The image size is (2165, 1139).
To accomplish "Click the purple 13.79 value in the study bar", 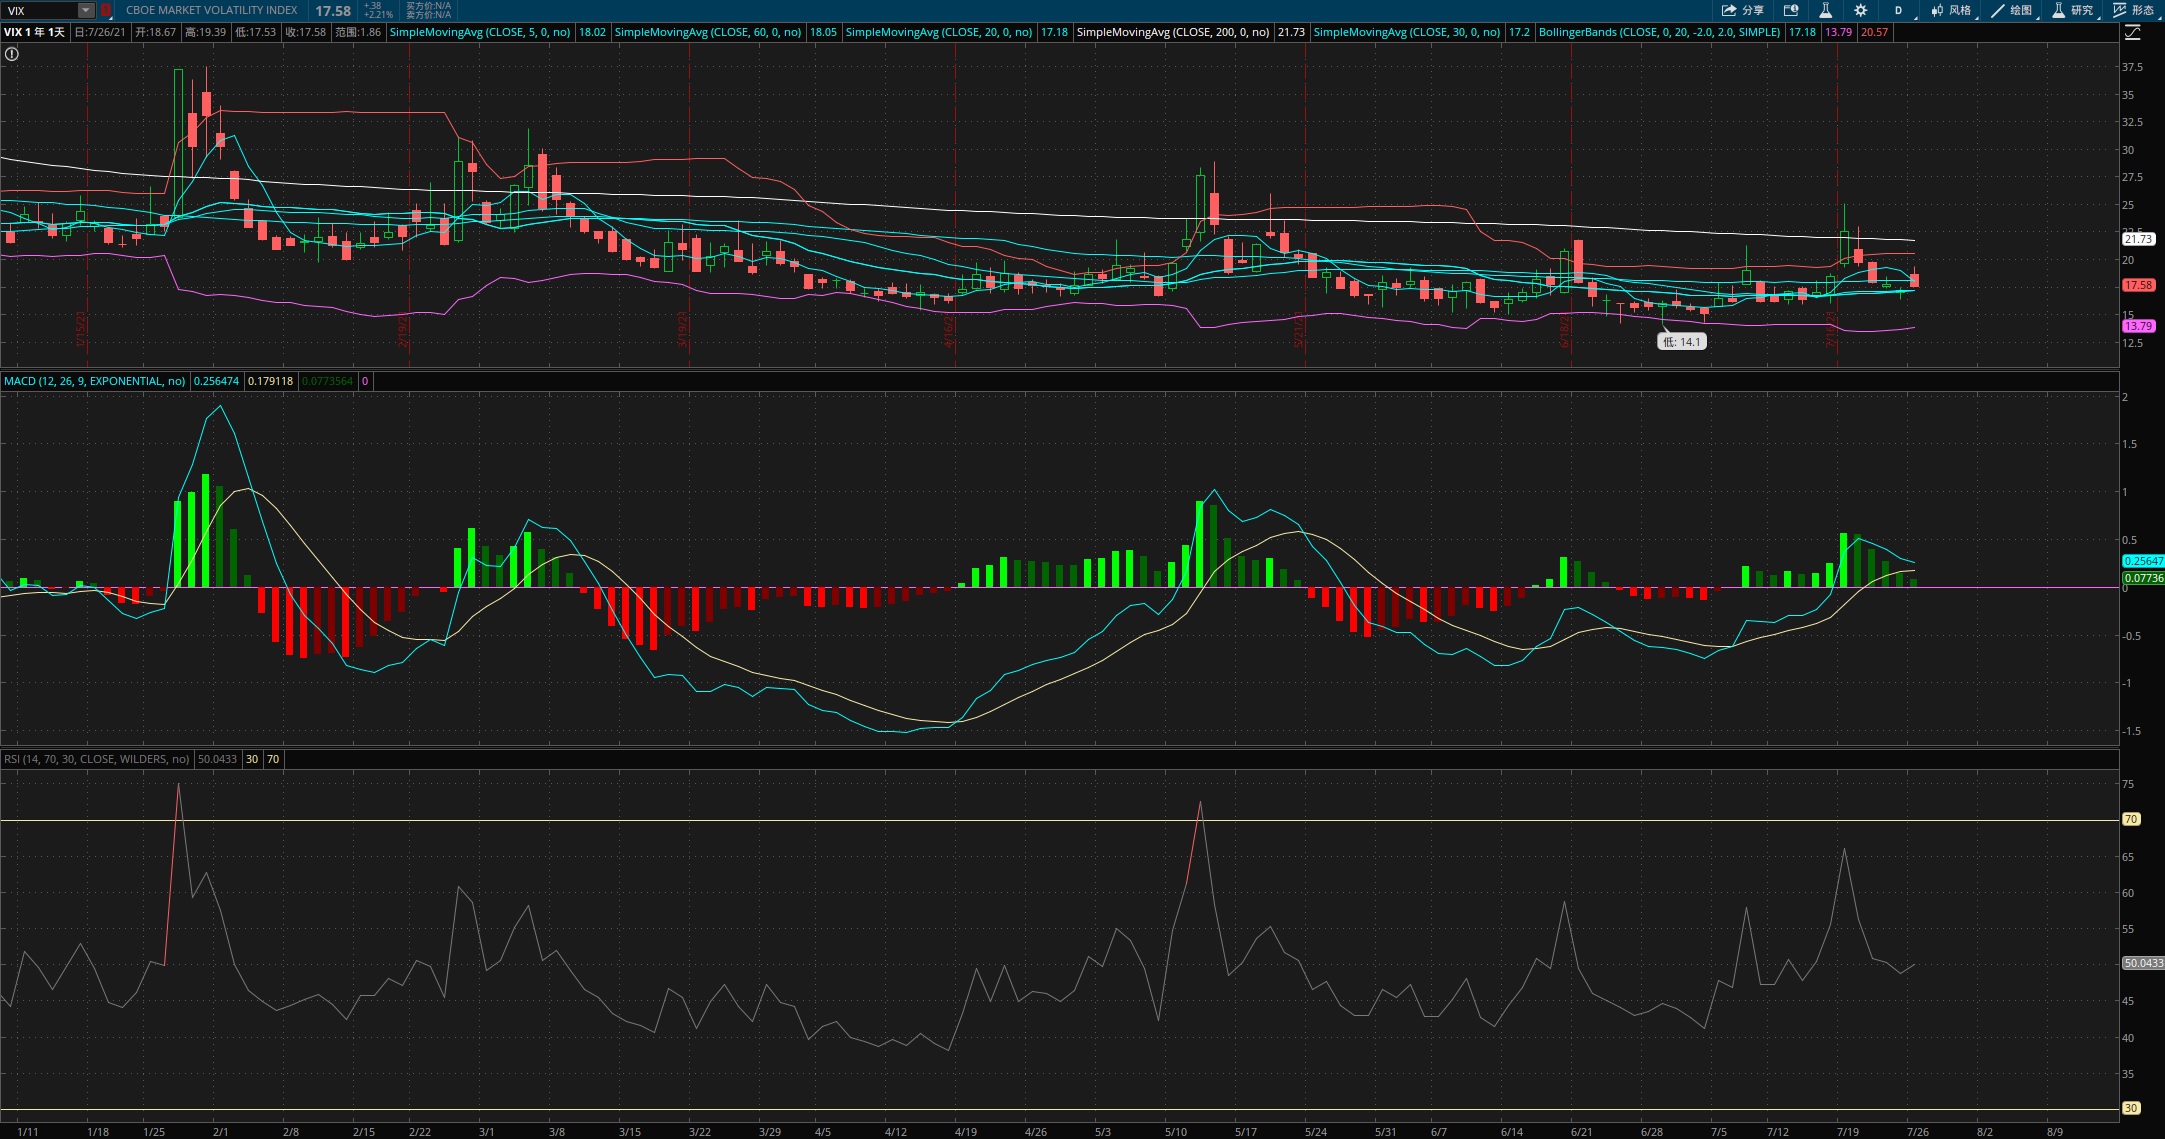I will 1838,32.
